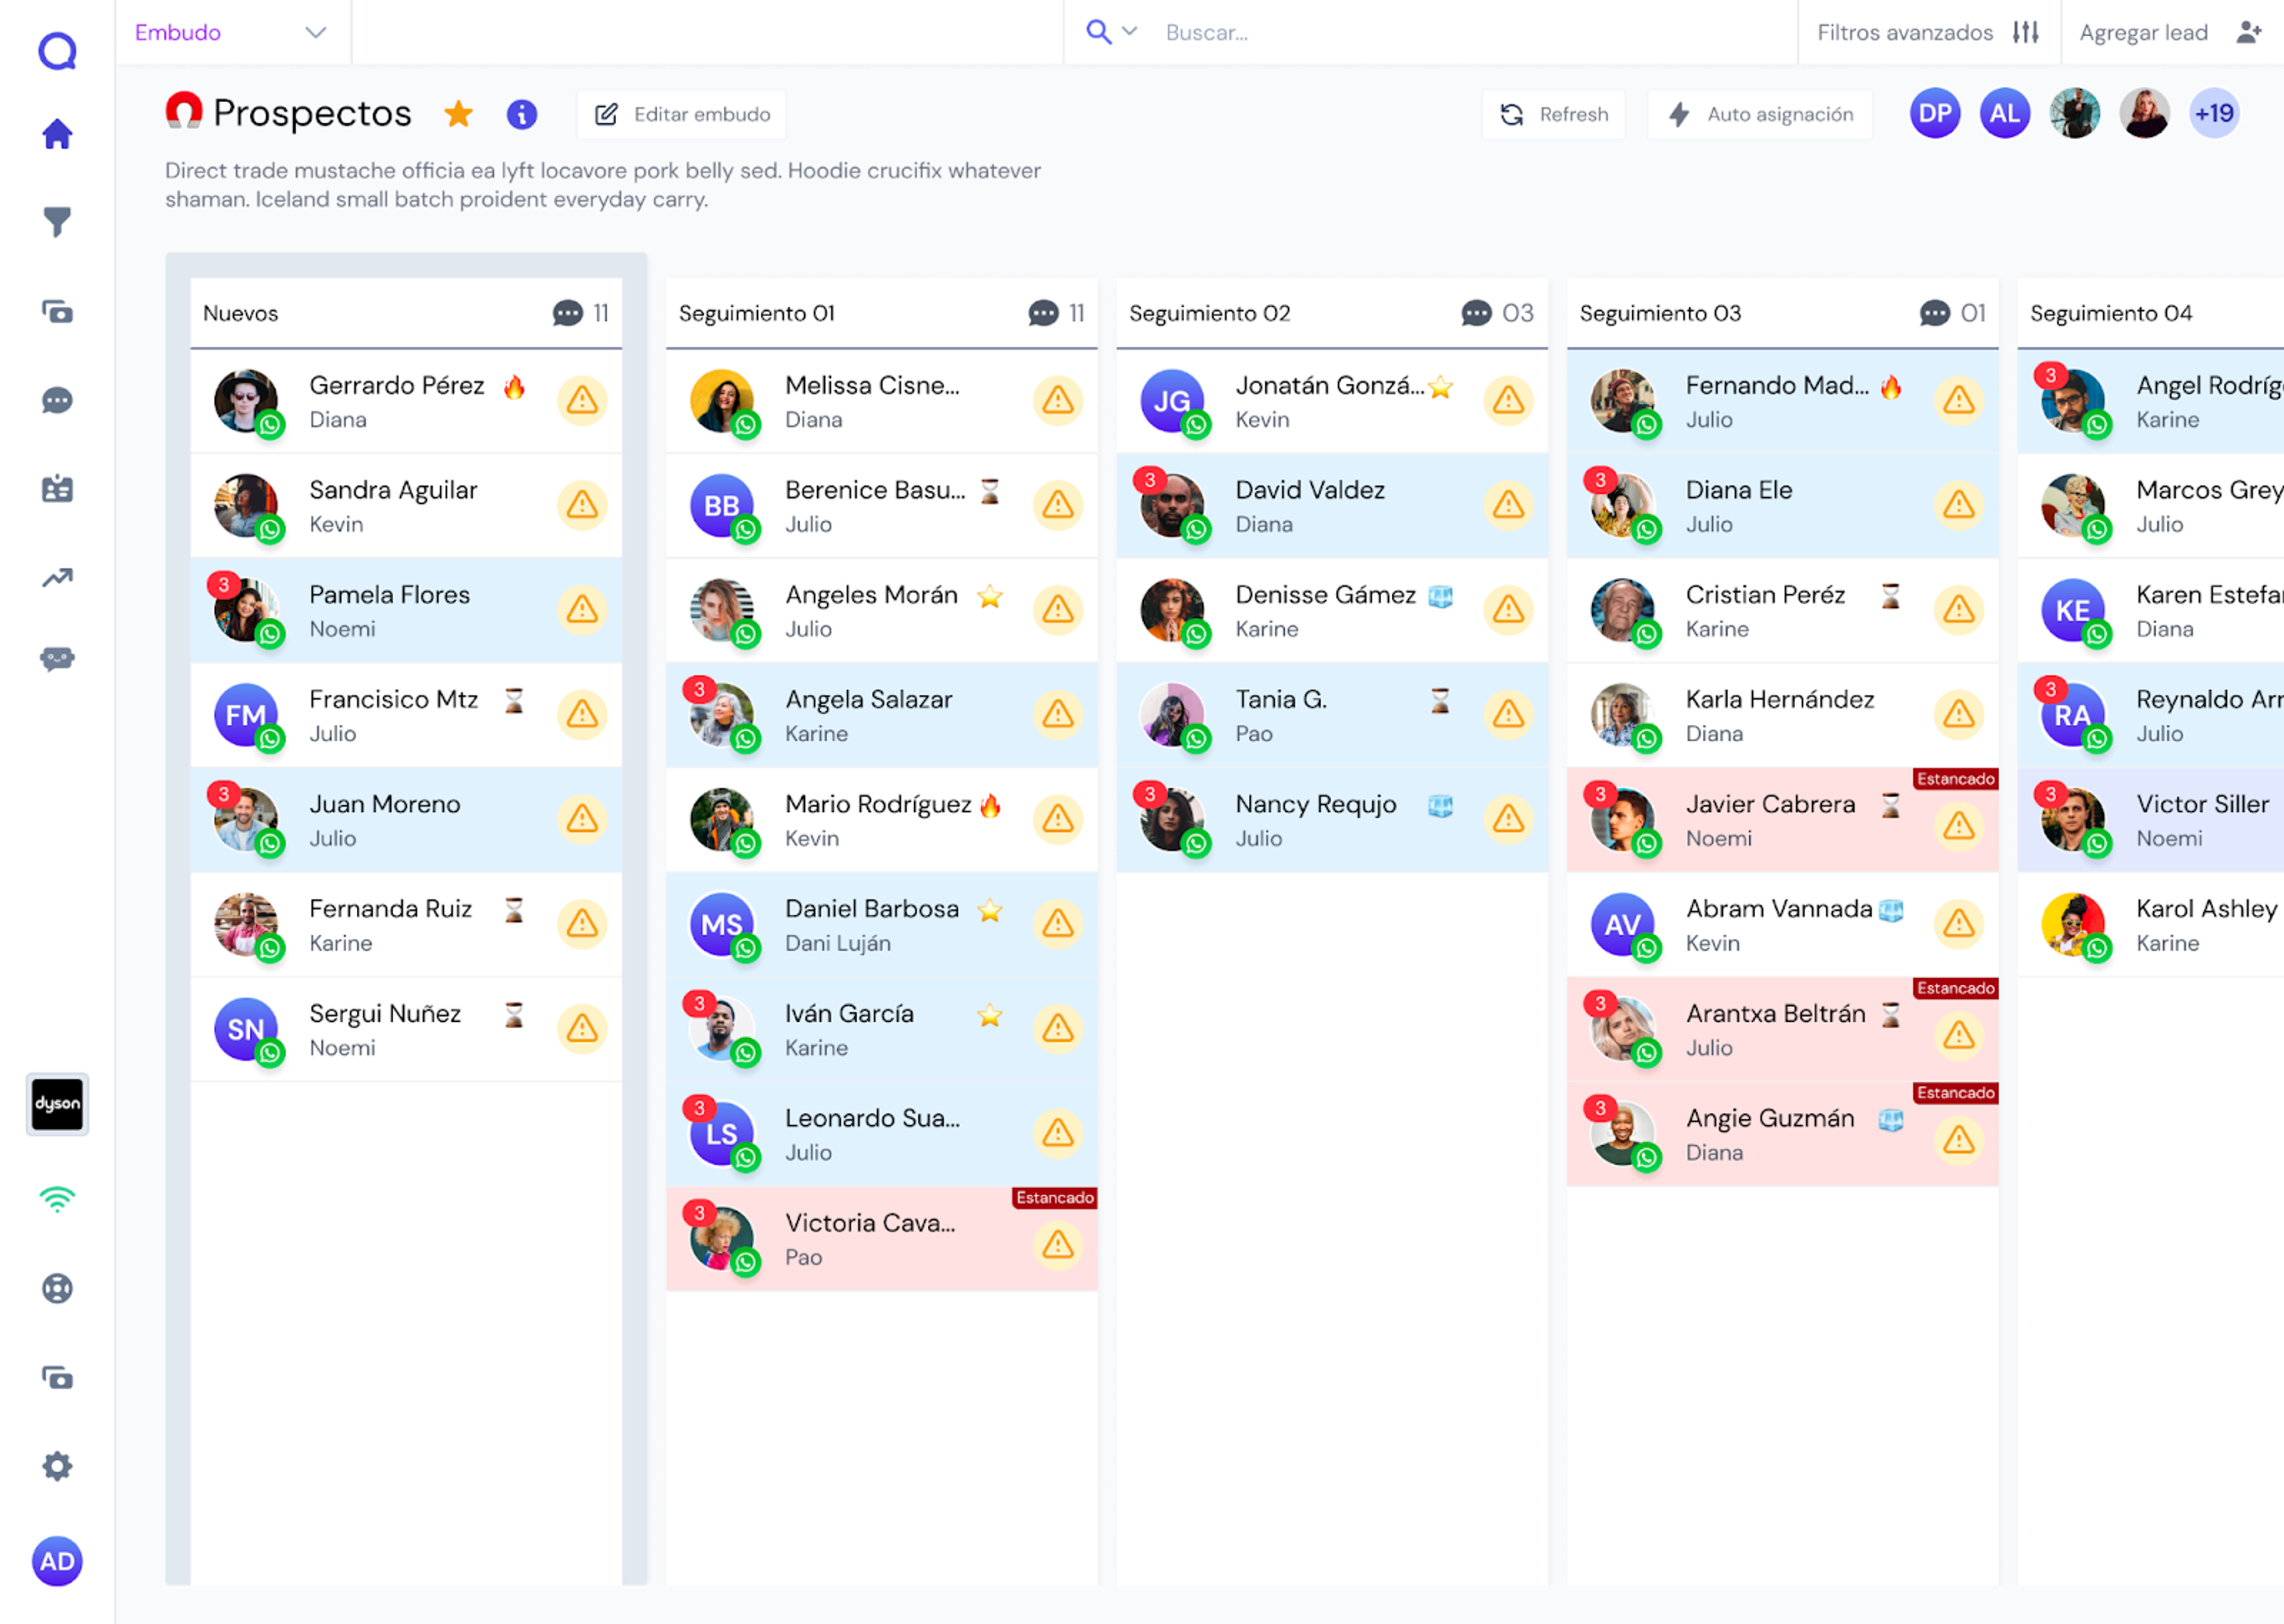Select the DP user avatar filter
2284x1624 pixels.
point(1935,113)
